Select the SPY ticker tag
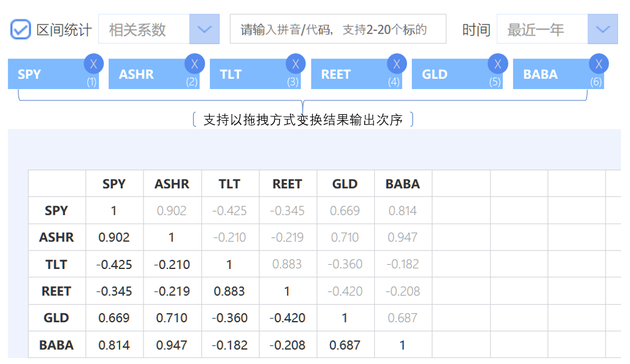630x364 pixels. coord(53,74)
